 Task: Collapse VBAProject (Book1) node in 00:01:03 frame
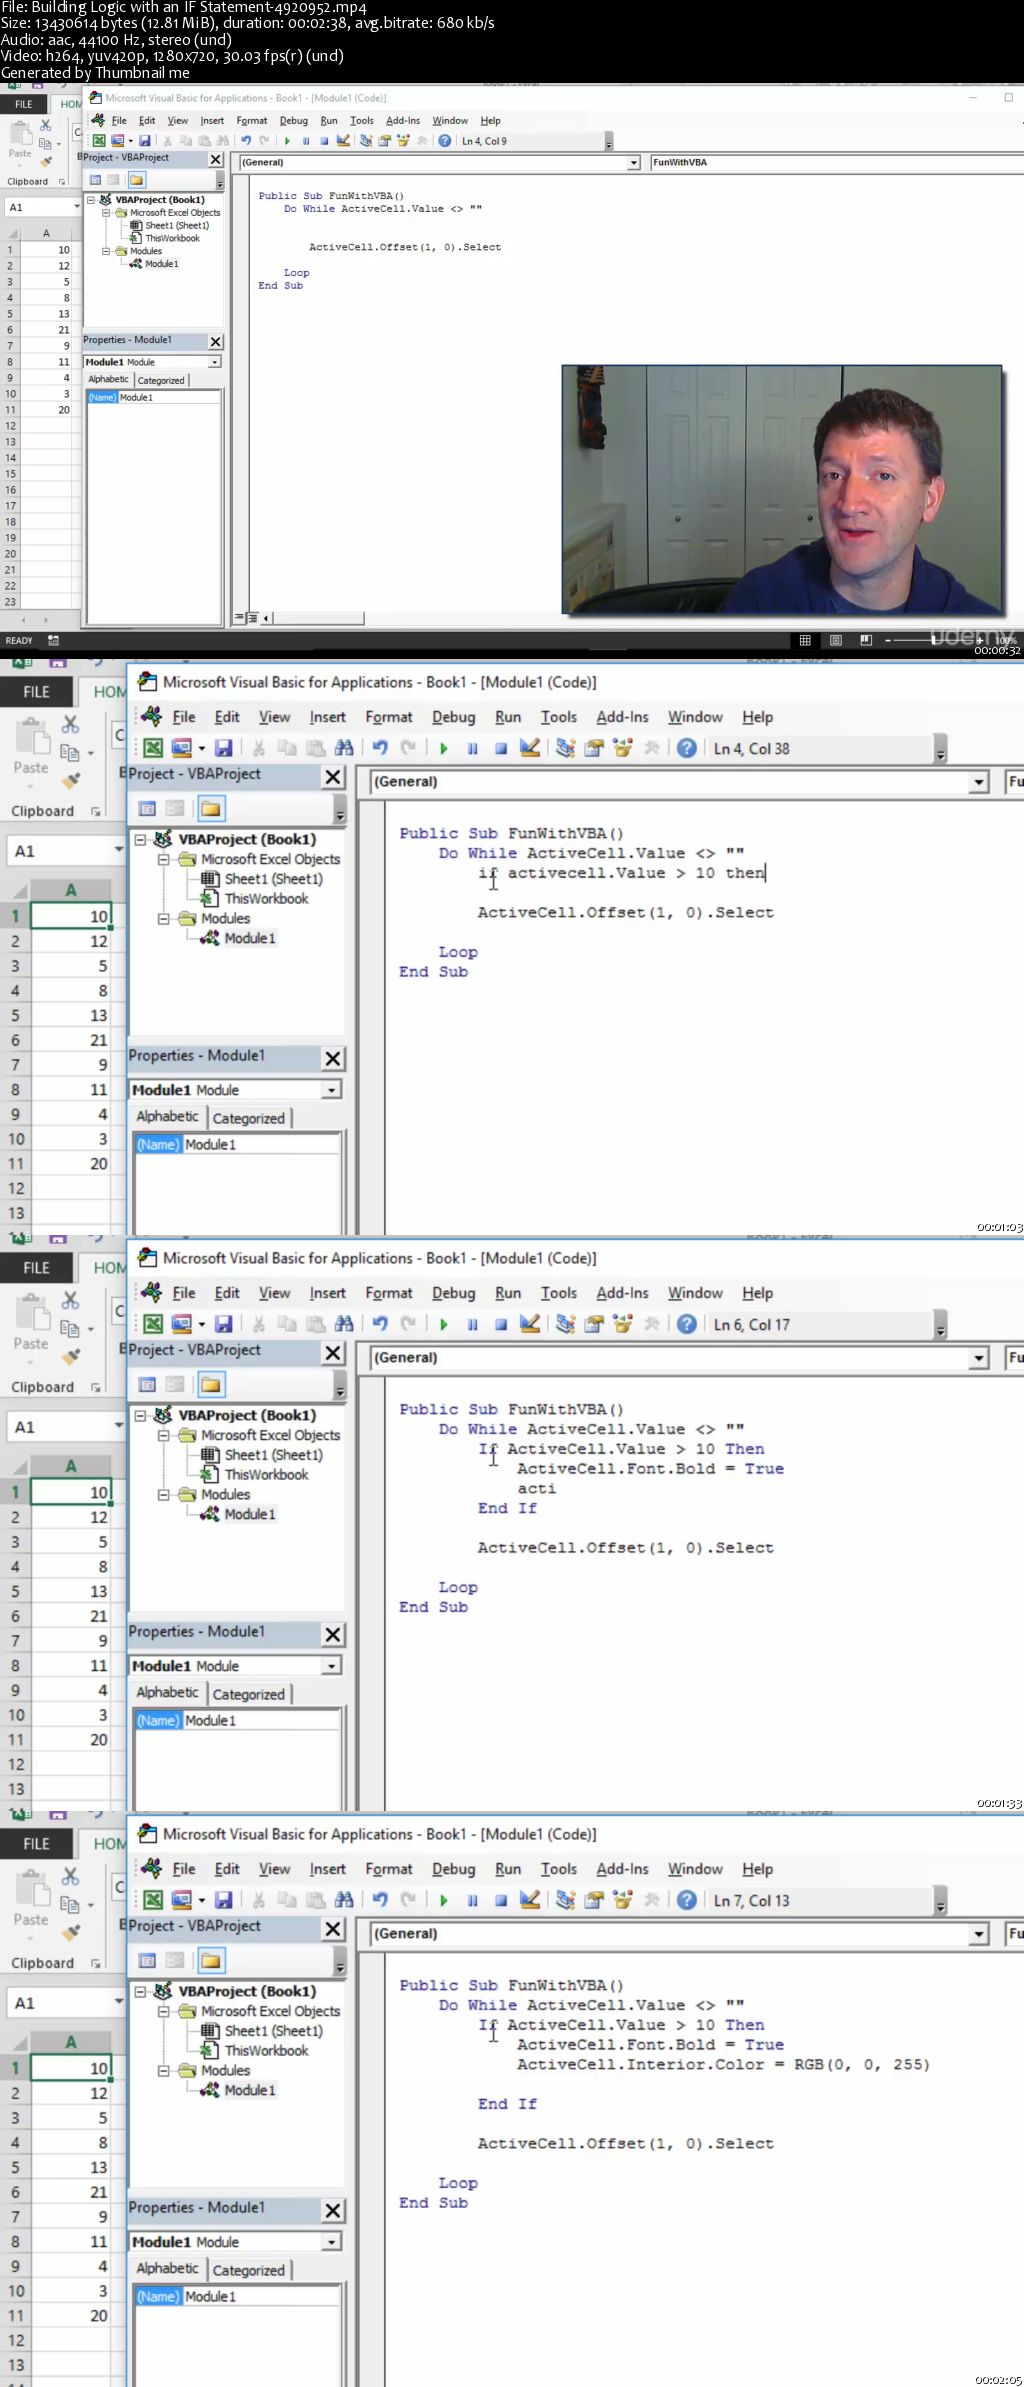point(141,839)
